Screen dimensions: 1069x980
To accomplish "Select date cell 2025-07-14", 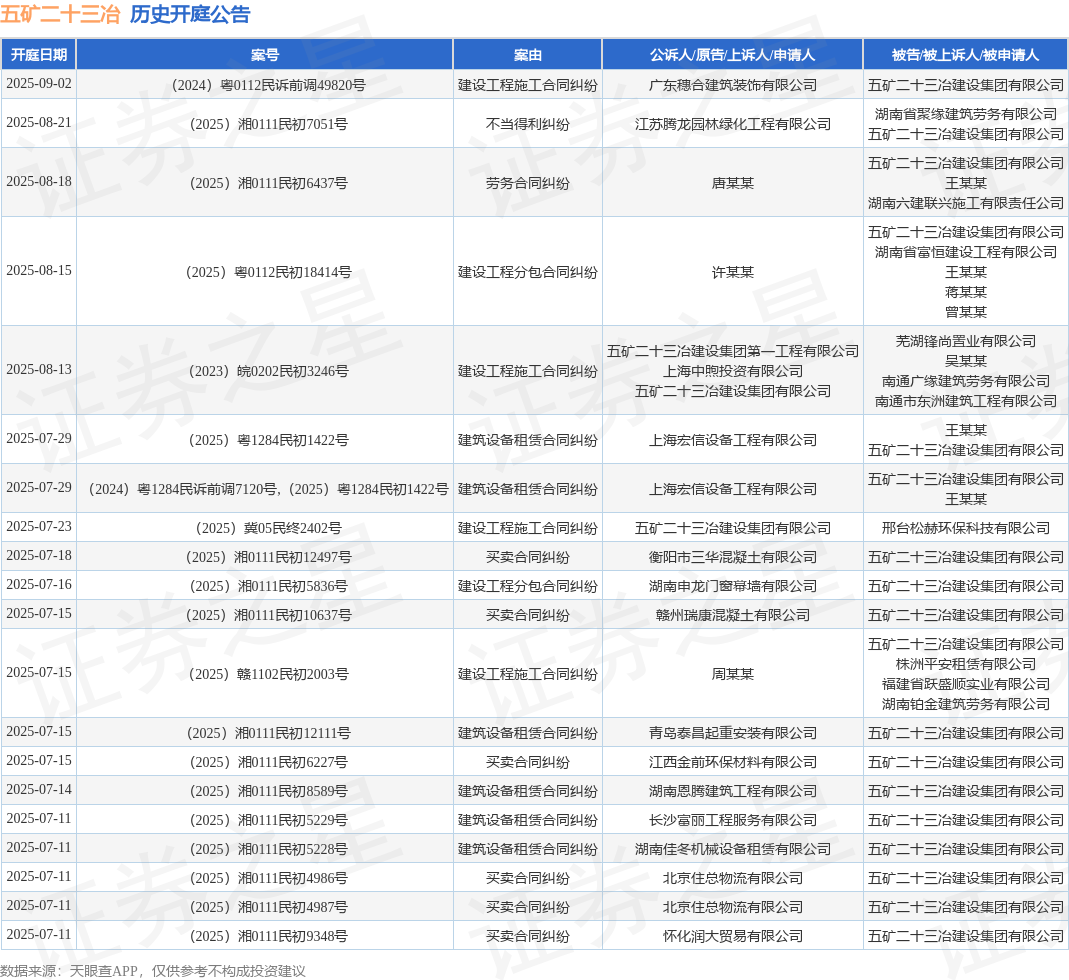I will [39, 789].
